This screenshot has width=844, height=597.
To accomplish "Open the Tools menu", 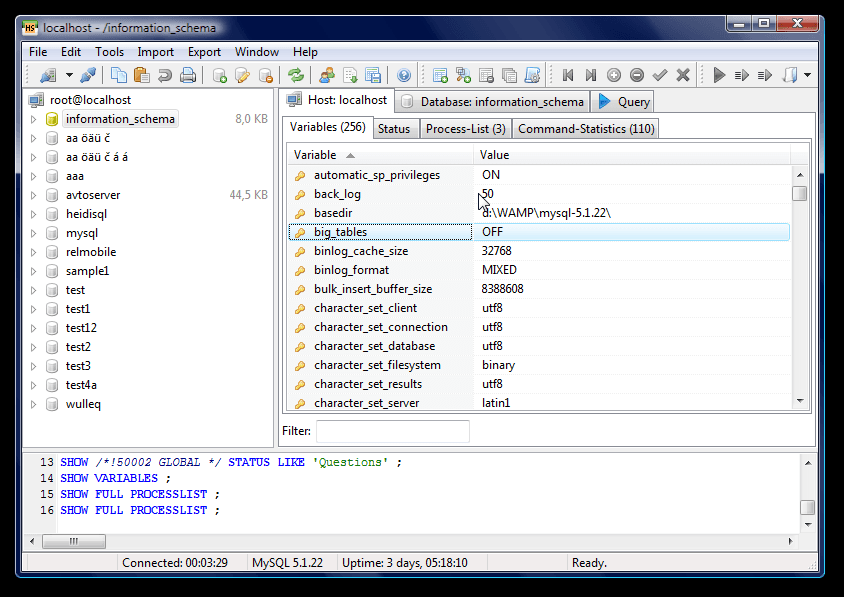I will point(109,52).
